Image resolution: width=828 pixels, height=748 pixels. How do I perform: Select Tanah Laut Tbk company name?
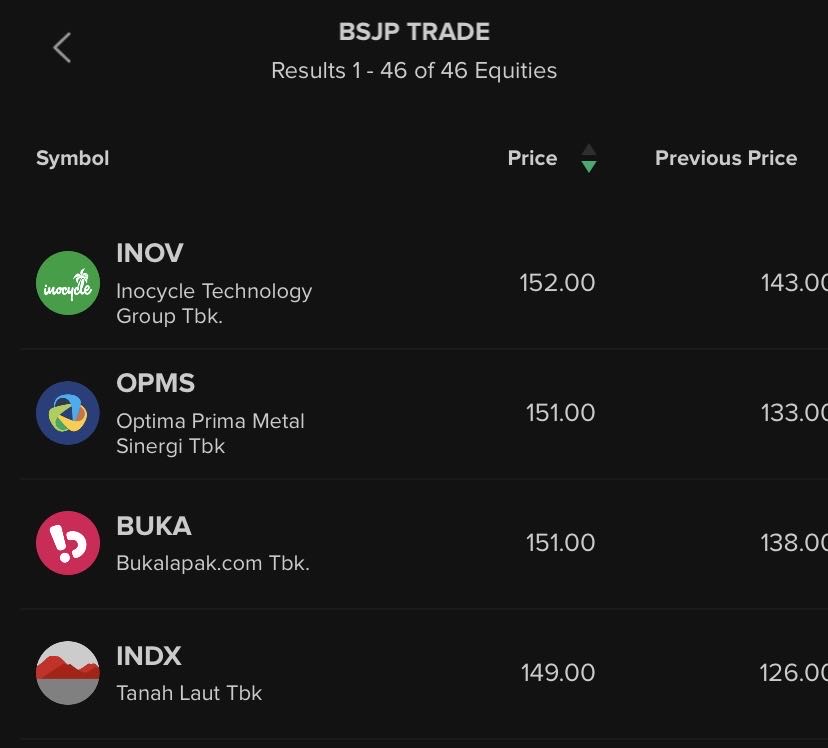tap(189, 693)
